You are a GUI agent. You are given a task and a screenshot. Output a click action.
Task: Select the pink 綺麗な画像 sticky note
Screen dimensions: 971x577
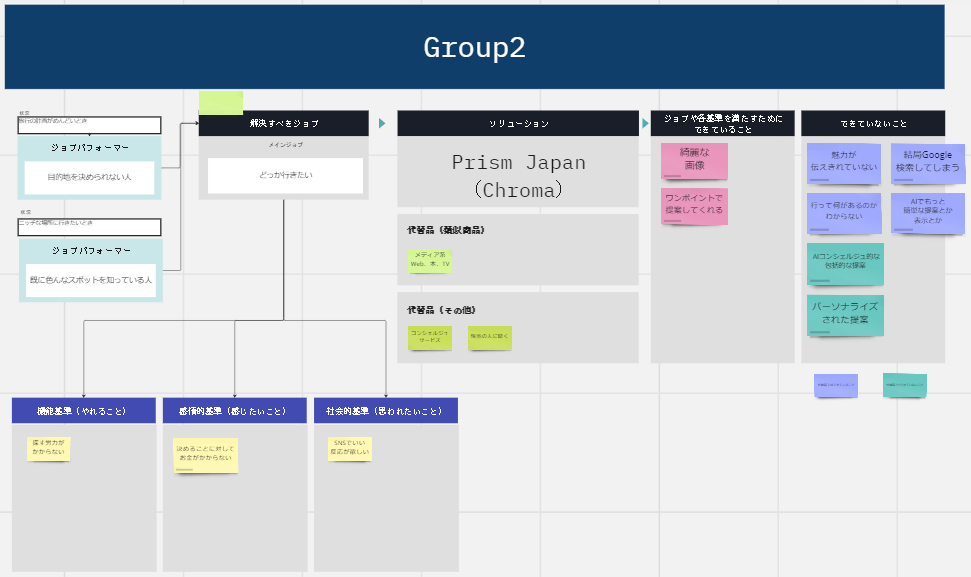694,159
